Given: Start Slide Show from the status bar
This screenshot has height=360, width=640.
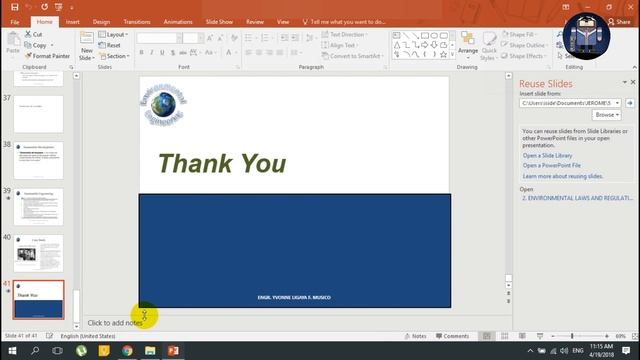Looking at the screenshot, I should pyautogui.click(x=540, y=336).
